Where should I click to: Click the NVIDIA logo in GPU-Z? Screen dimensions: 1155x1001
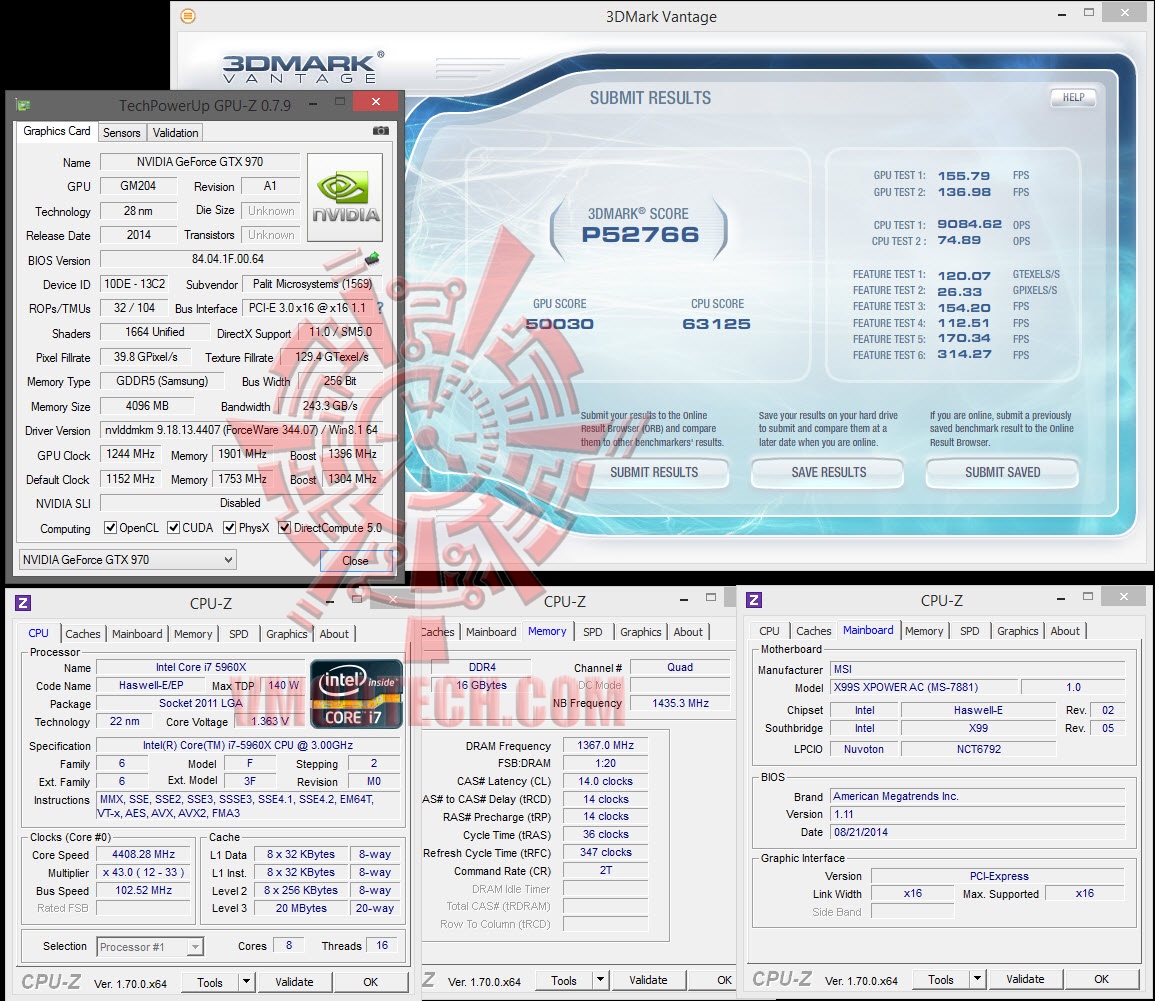(345, 197)
